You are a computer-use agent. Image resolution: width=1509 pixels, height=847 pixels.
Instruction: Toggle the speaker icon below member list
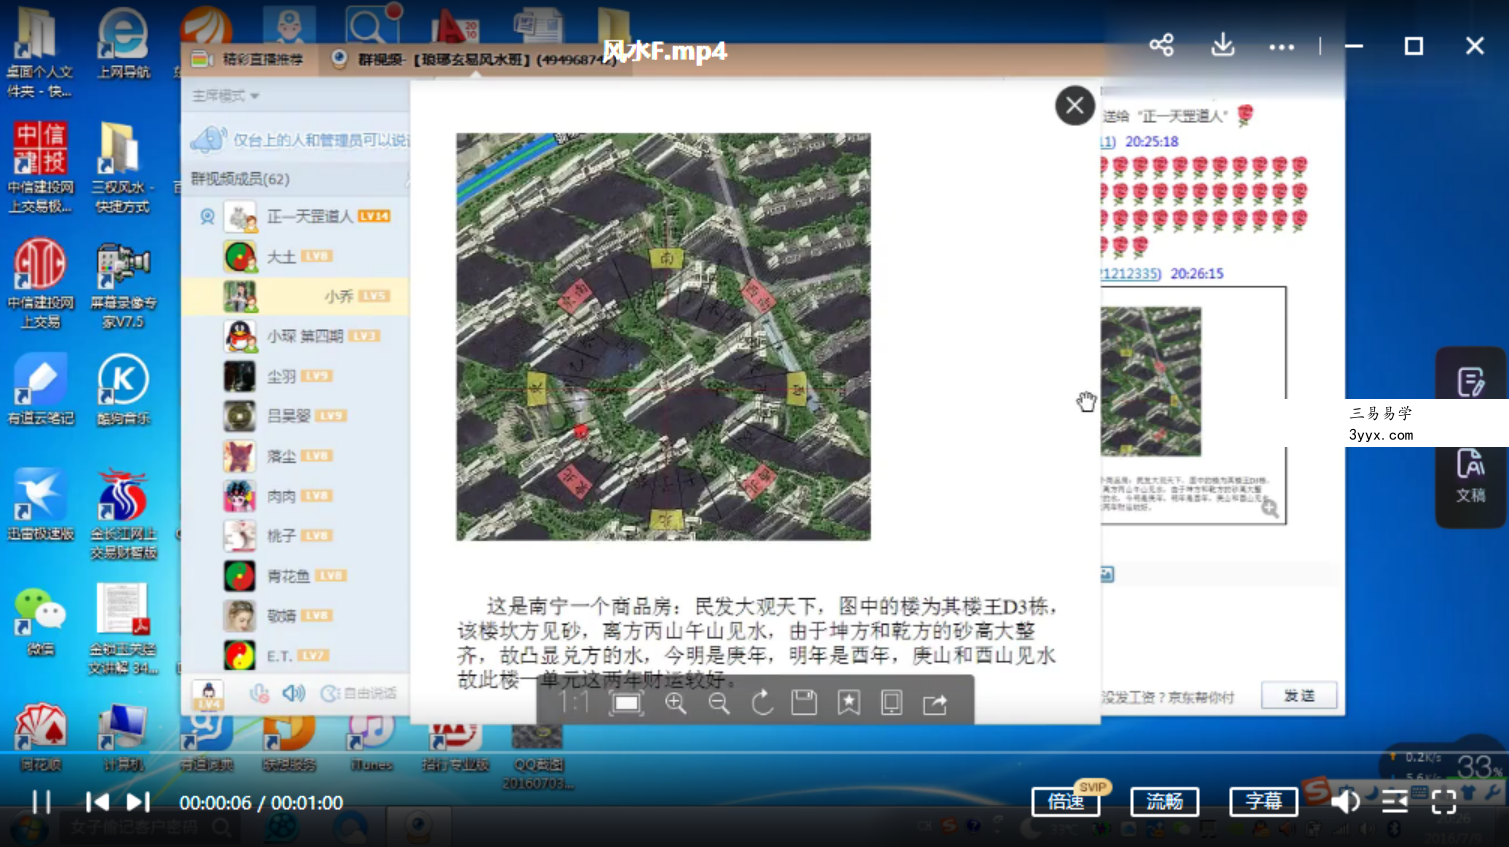(293, 693)
